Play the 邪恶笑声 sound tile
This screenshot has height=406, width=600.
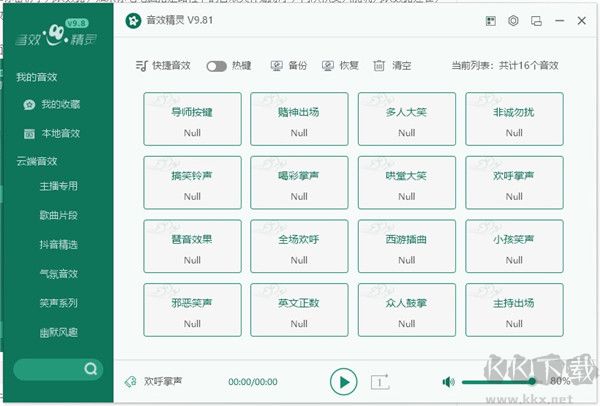point(192,310)
